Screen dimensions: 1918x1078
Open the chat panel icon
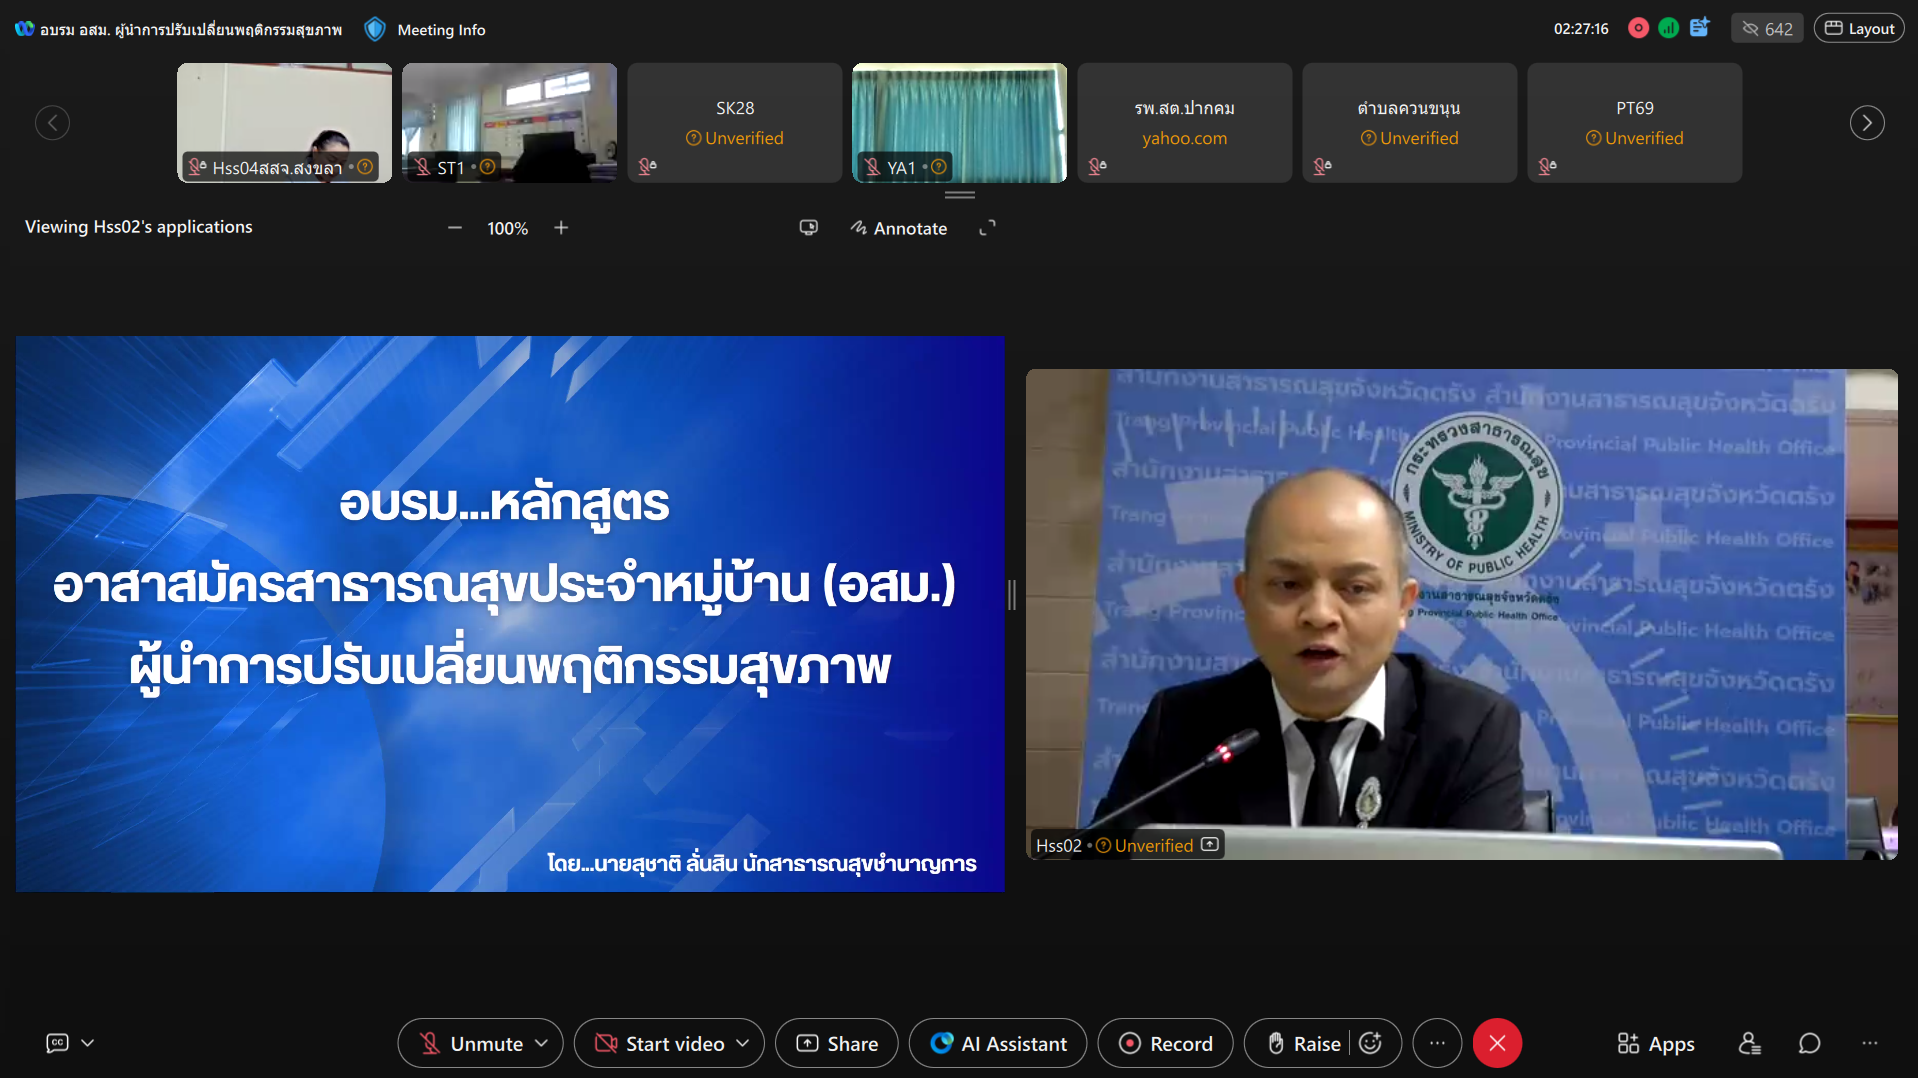click(x=1809, y=1043)
